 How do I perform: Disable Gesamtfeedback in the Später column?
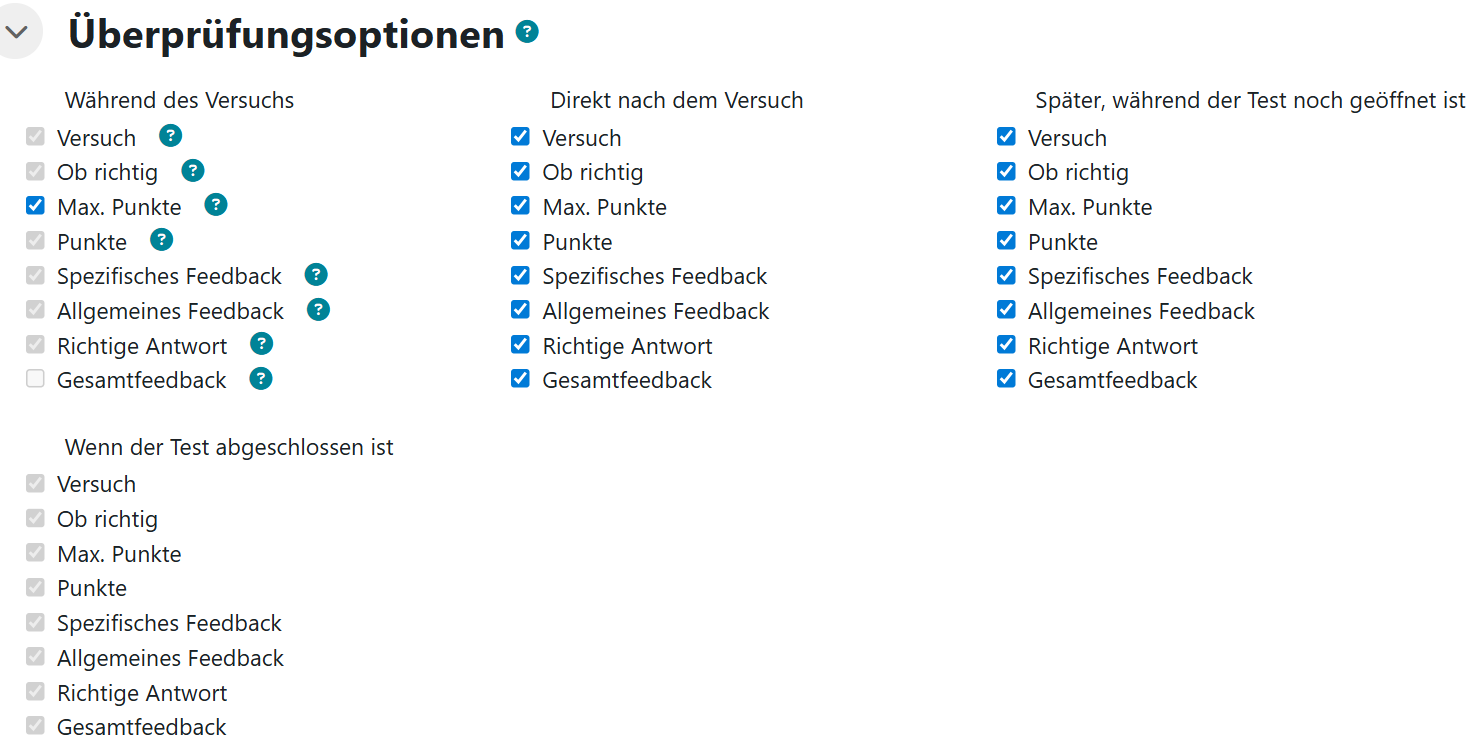coord(1006,379)
